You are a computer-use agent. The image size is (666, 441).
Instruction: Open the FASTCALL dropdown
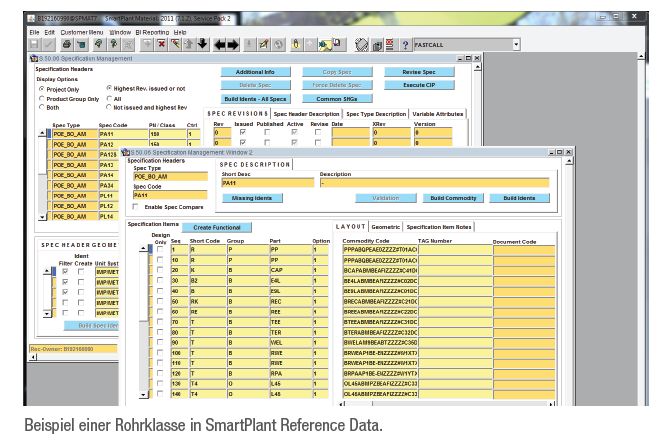coord(516,45)
